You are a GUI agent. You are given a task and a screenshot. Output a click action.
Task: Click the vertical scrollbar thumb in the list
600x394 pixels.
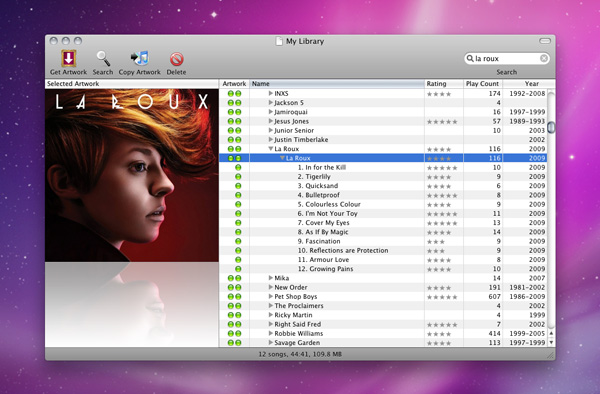[551, 127]
